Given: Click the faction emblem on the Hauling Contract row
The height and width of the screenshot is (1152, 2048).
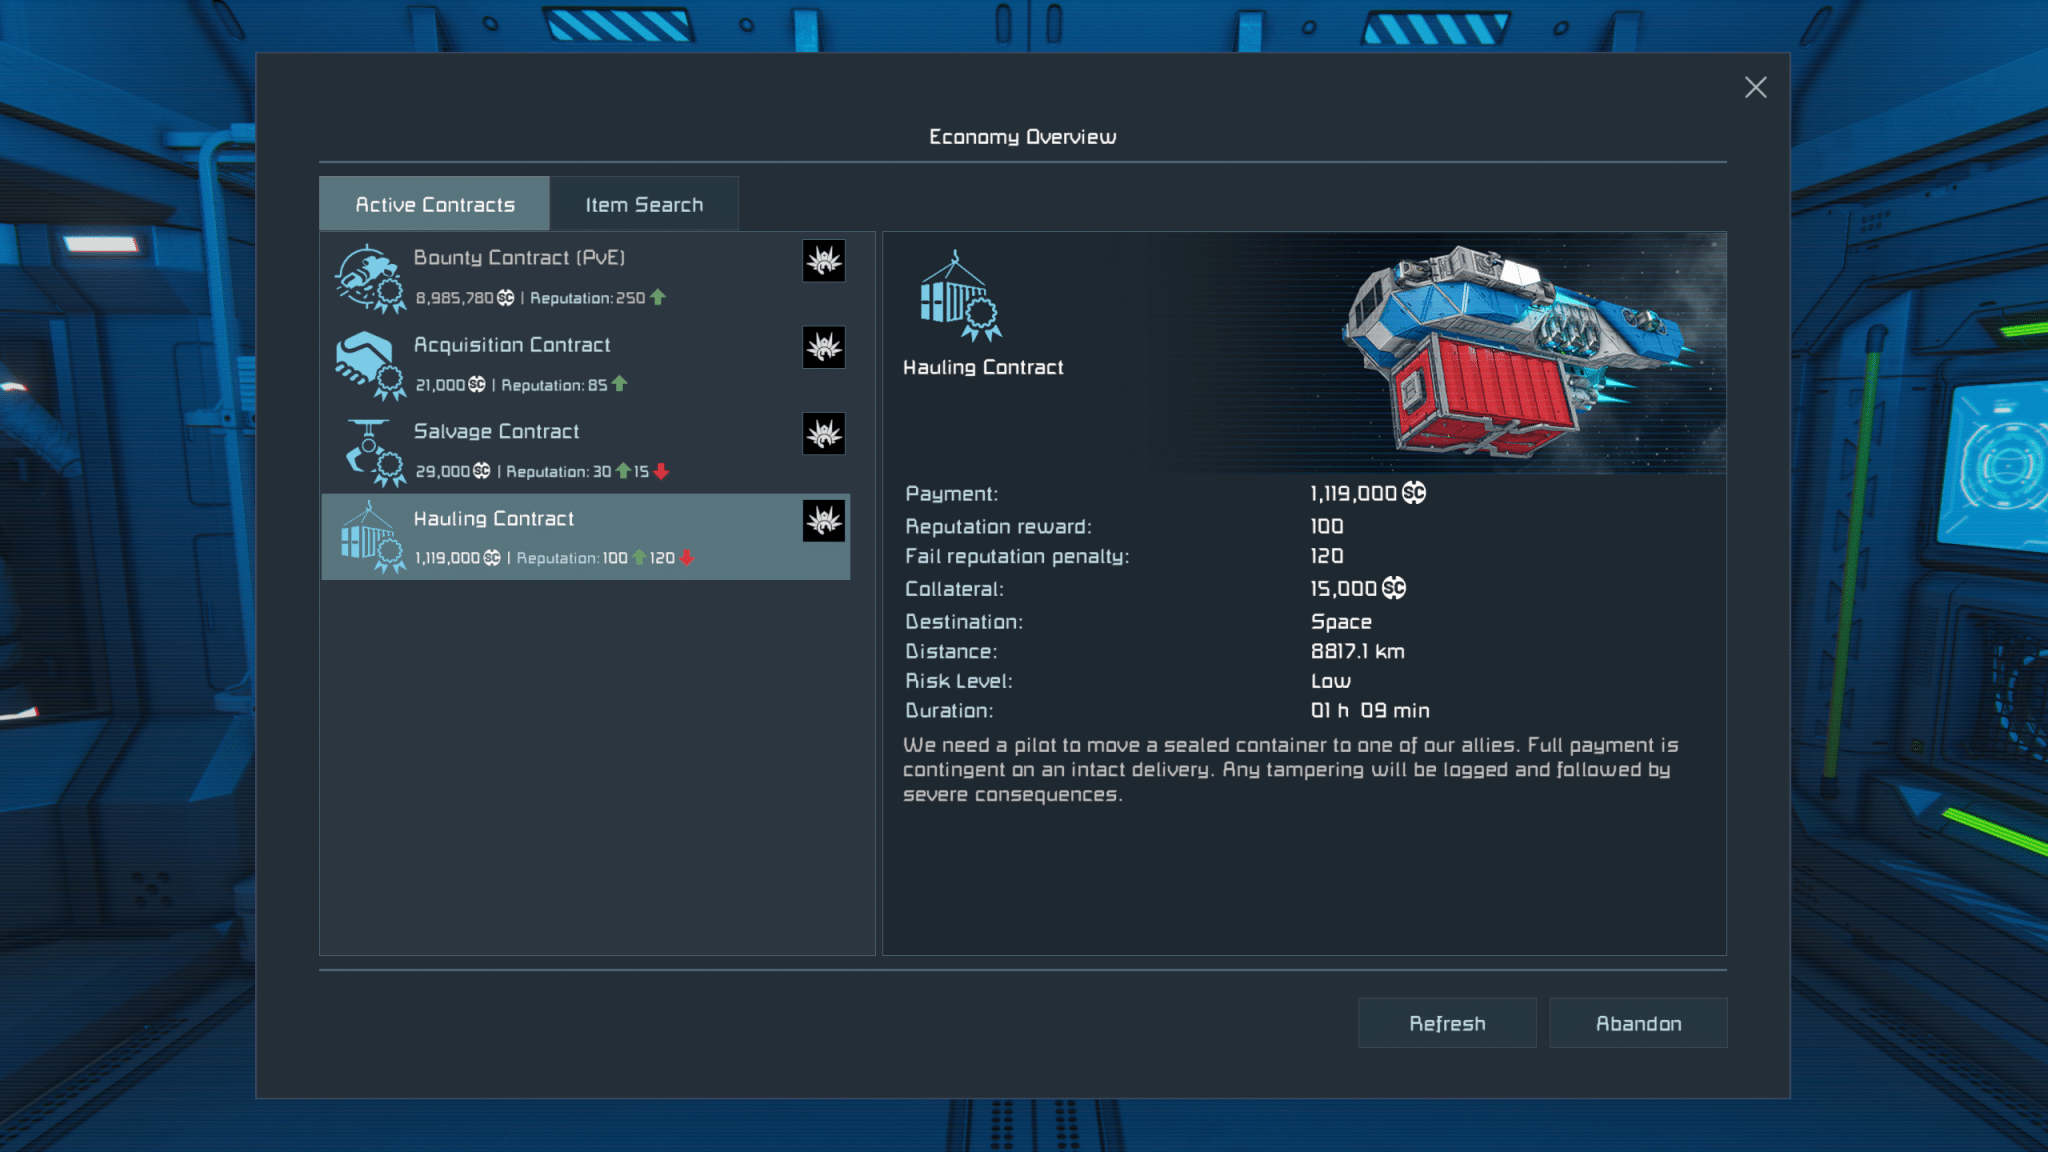Looking at the screenshot, I should click(824, 521).
